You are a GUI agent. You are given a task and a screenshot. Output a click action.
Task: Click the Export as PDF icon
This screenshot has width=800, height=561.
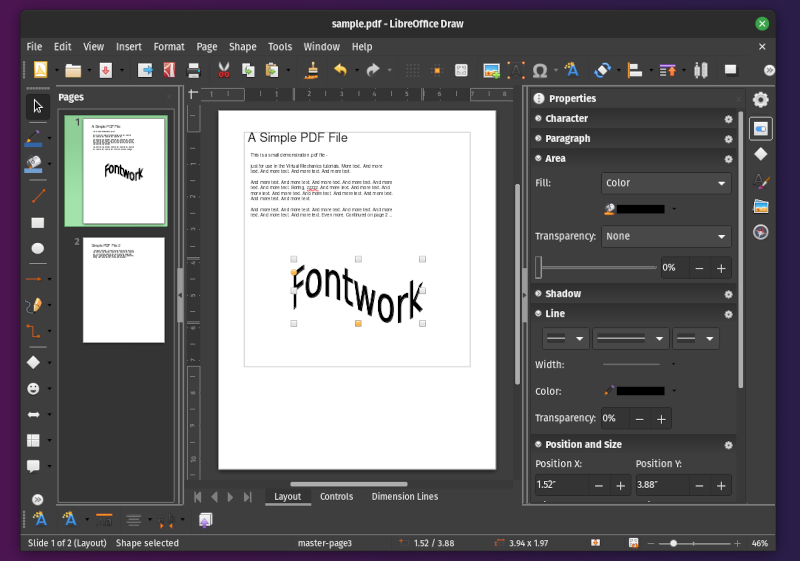tap(169, 70)
